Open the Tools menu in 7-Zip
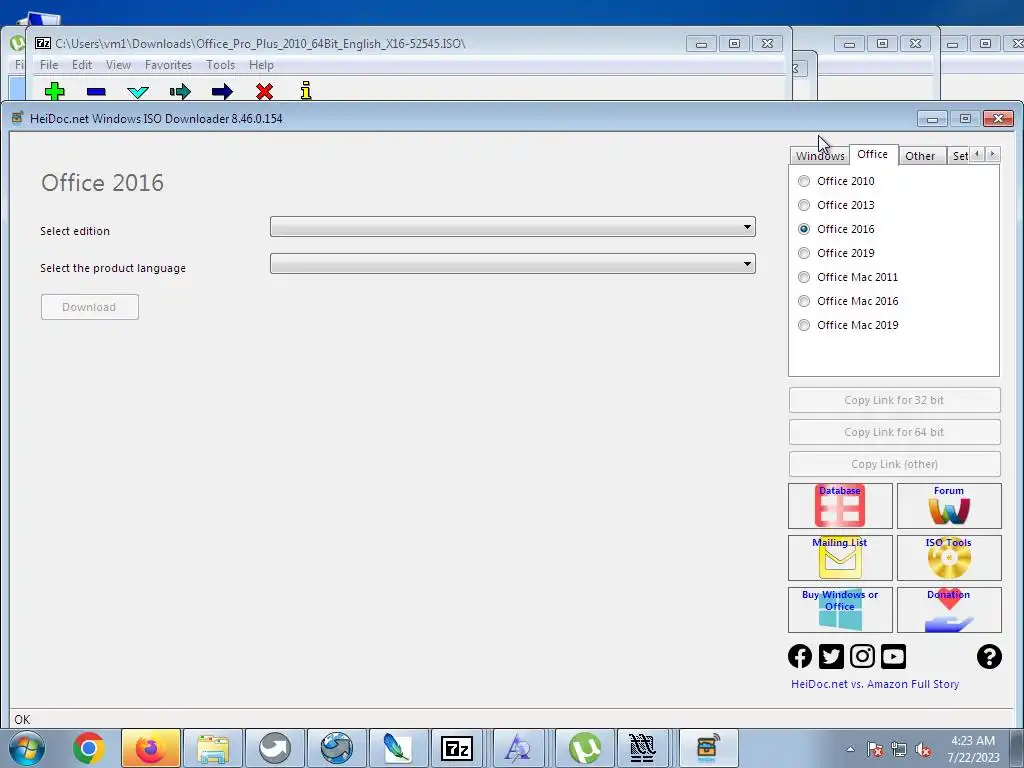 click(221, 65)
